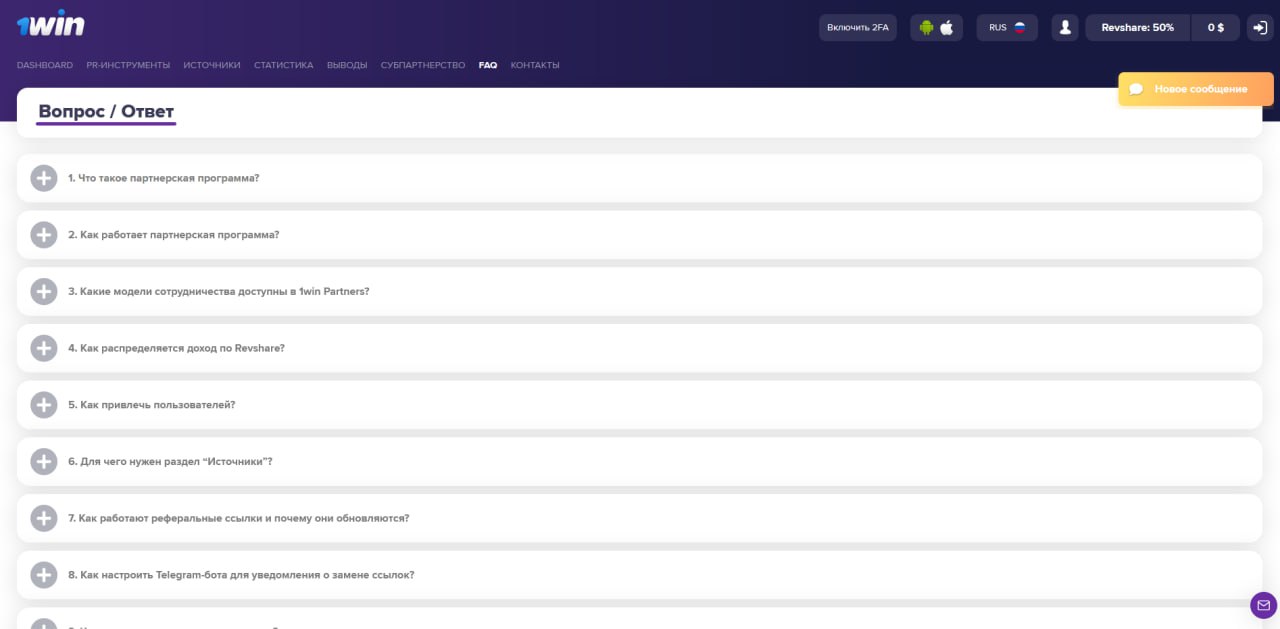Go to the Dashboard menu item
1280x629 pixels.
point(45,65)
